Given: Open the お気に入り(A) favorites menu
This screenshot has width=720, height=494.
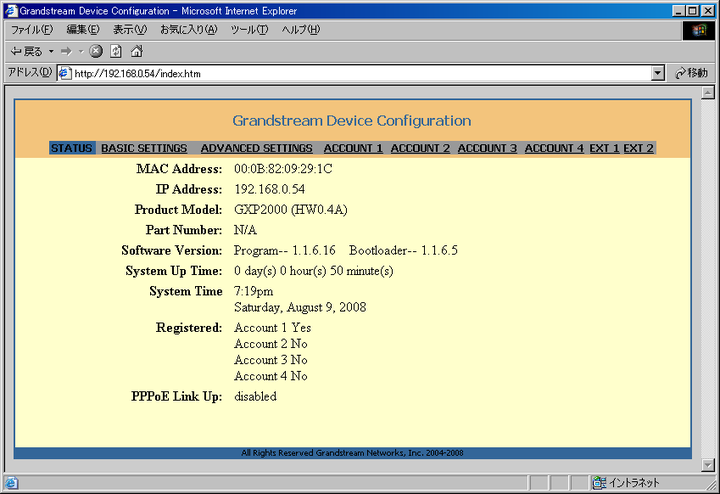Looking at the screenshot, I should [x=188, y=30].
